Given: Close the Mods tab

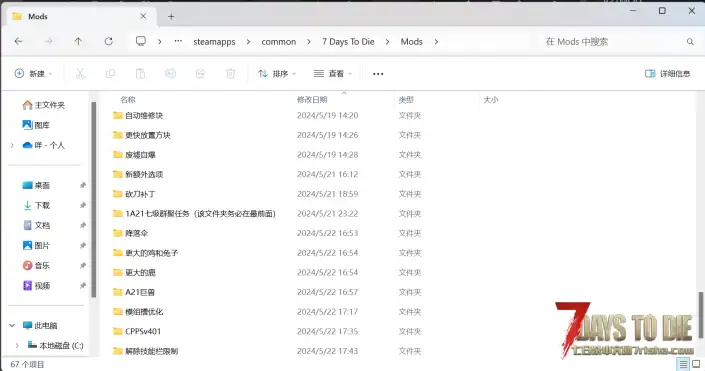Looking at the screenshot, I should [143, 16].
